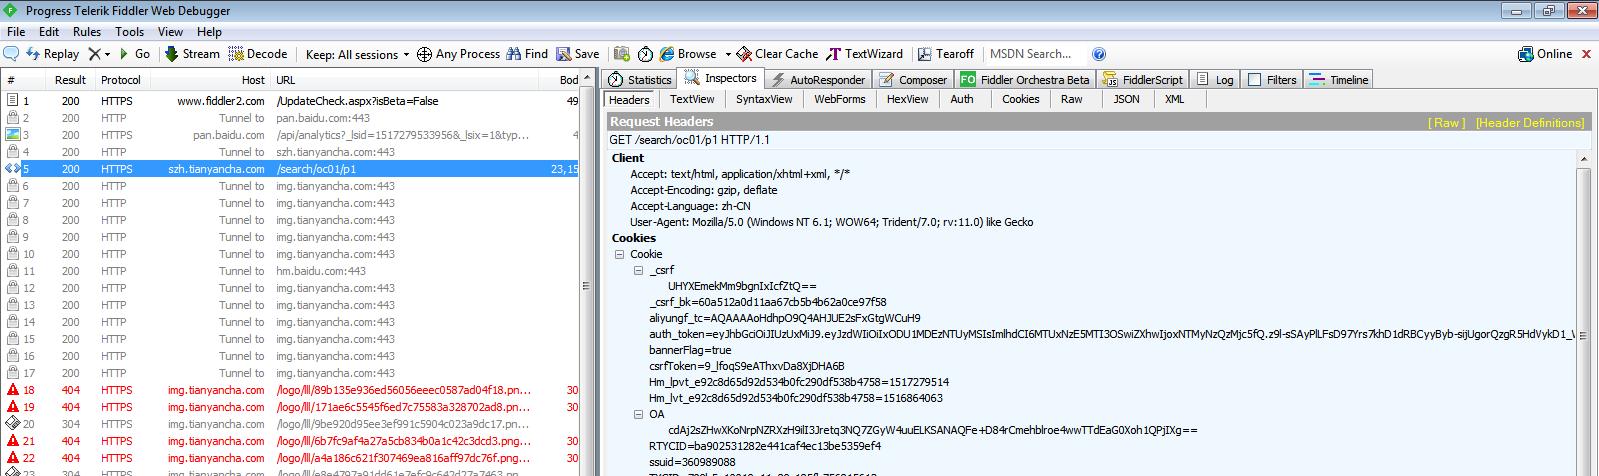The height and width of the screenshot is (476, 1599).
Task: Switch to the AutoResponder tab
Action: (818, 80)
